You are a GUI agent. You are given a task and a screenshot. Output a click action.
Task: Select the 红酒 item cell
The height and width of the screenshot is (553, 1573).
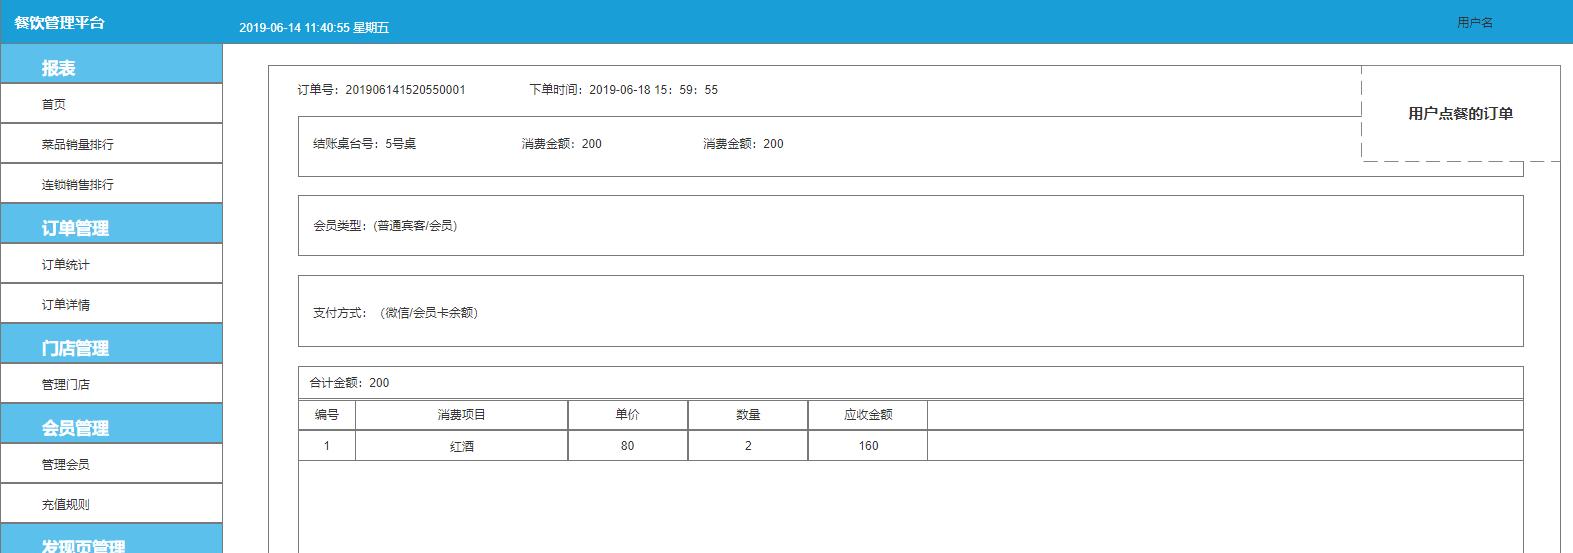pos(461,446)
